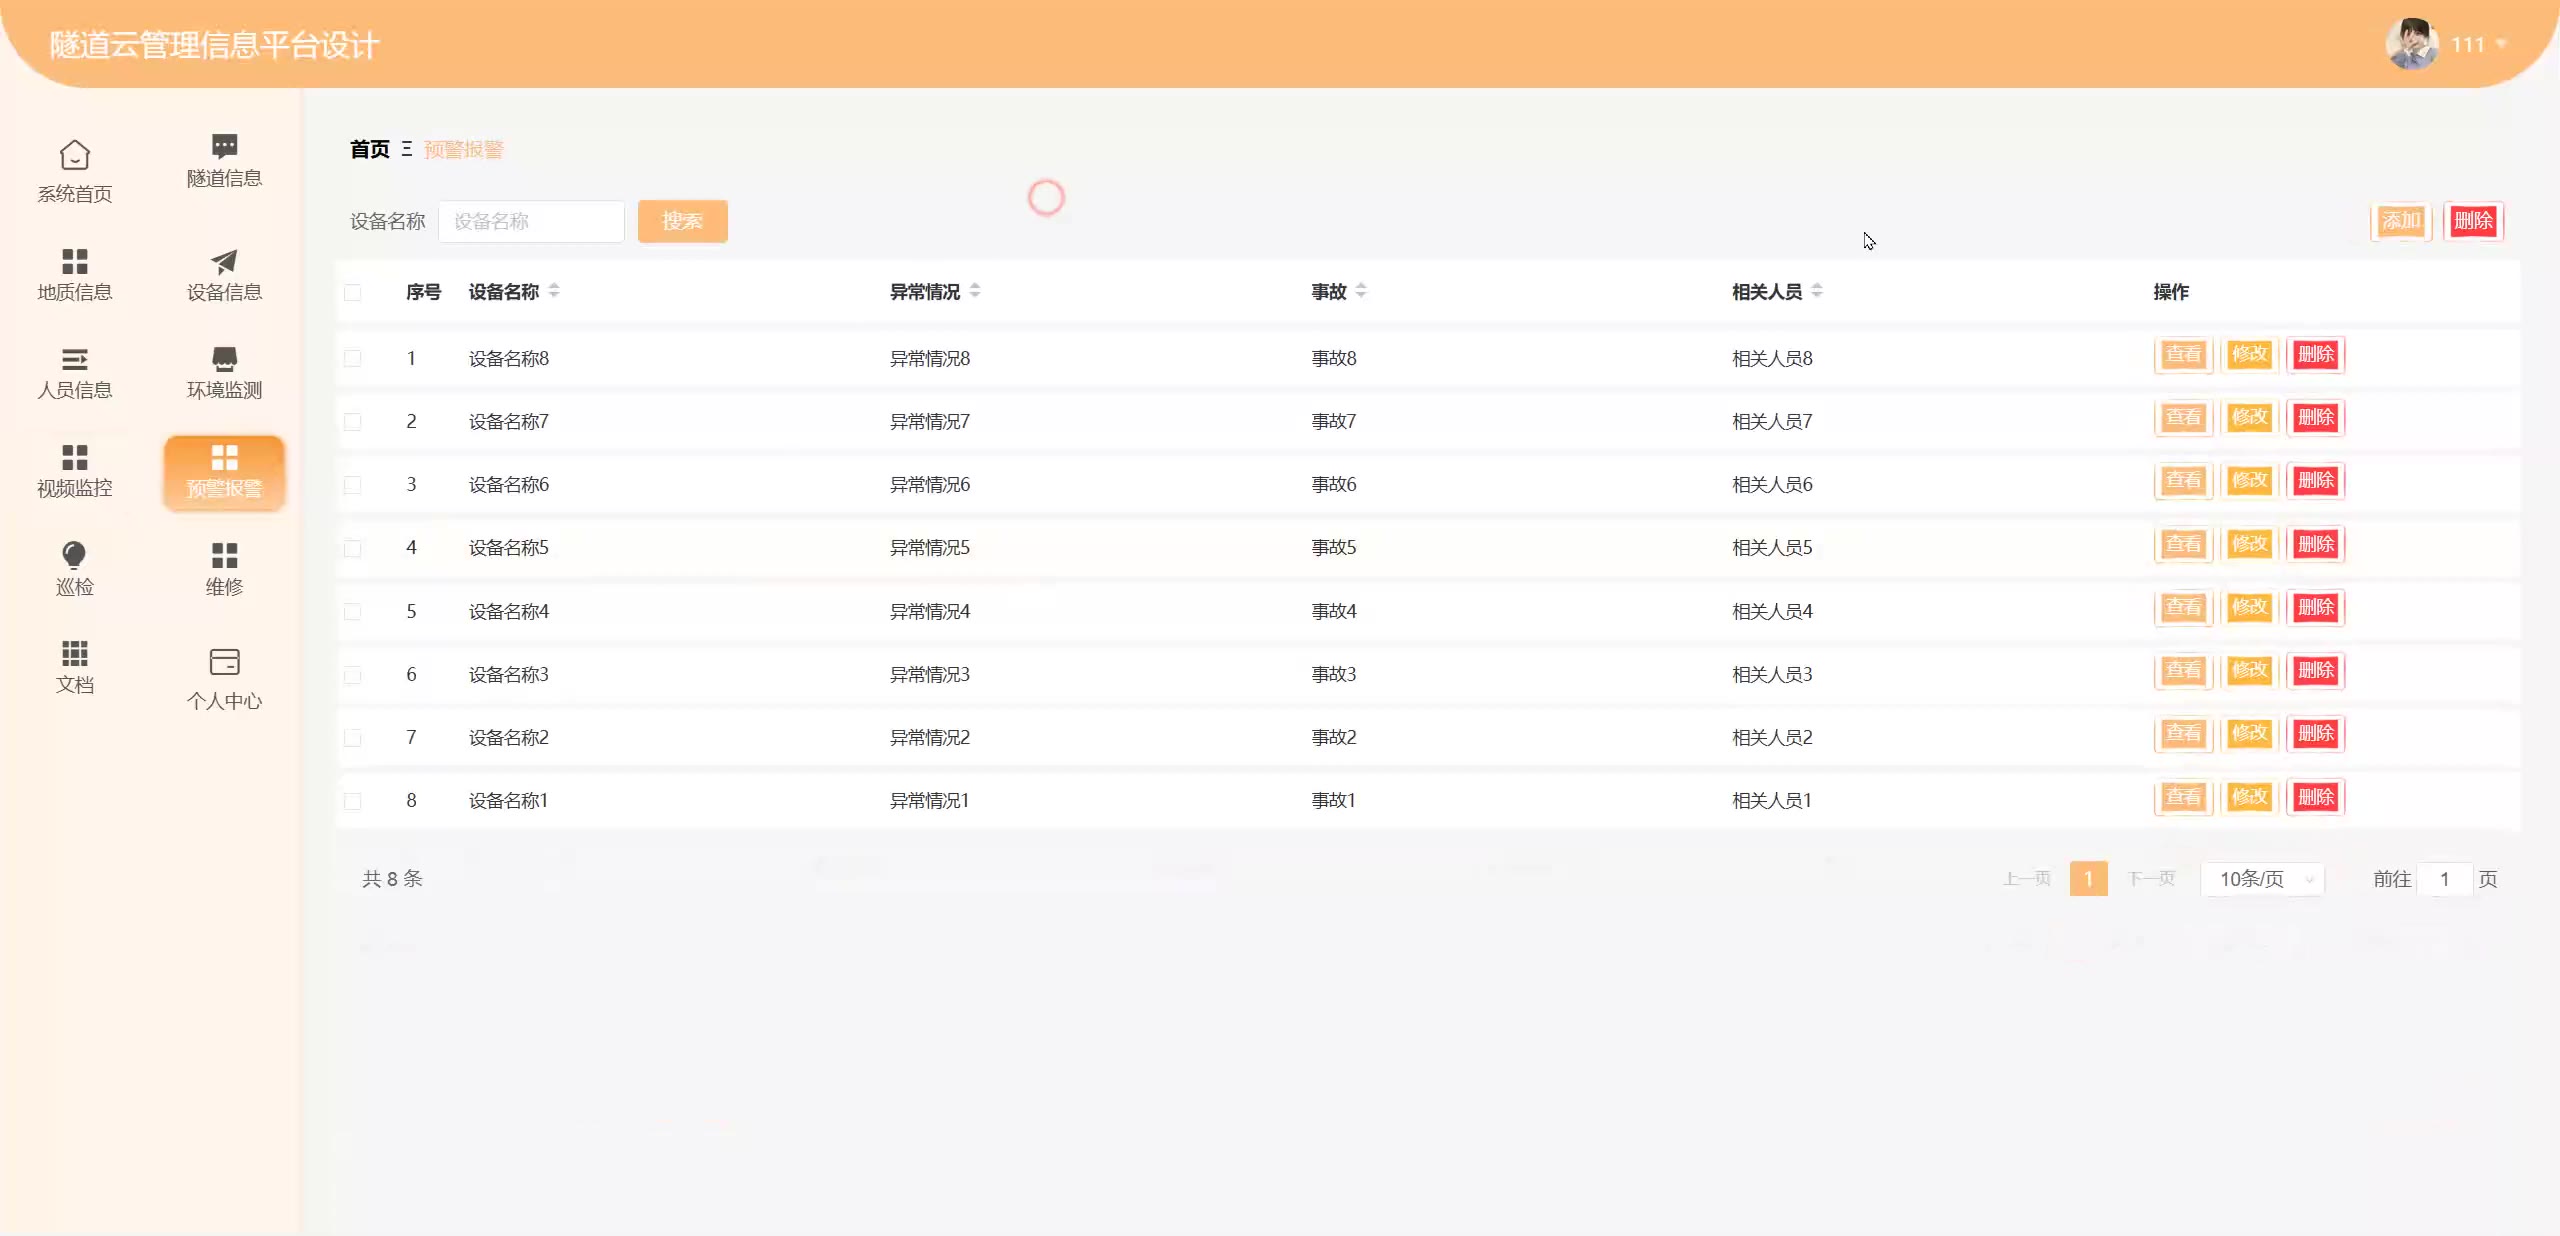Open the 10条/页 page size dropdown
The width and height of the screenshot is (2560, 1236).
[x=2262, y=879]
